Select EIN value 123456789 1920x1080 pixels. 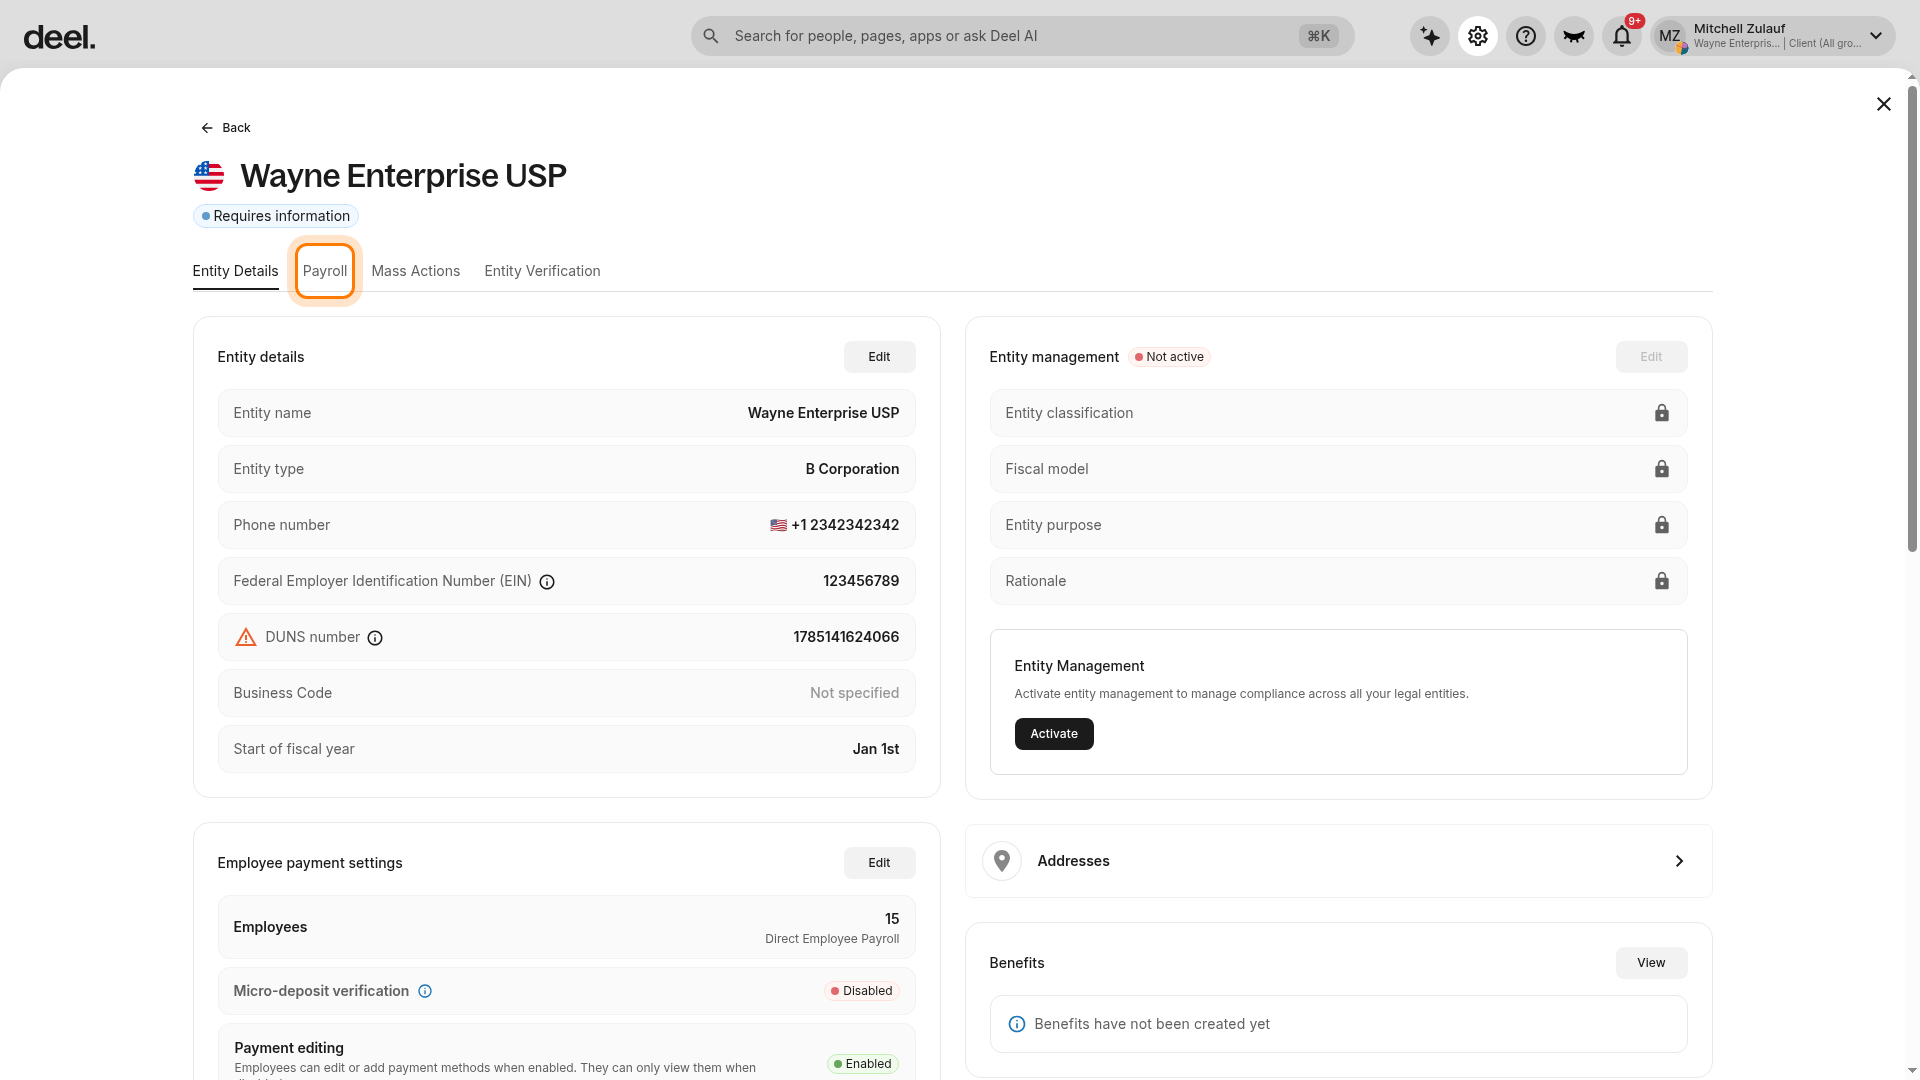[x=861, y=581]
